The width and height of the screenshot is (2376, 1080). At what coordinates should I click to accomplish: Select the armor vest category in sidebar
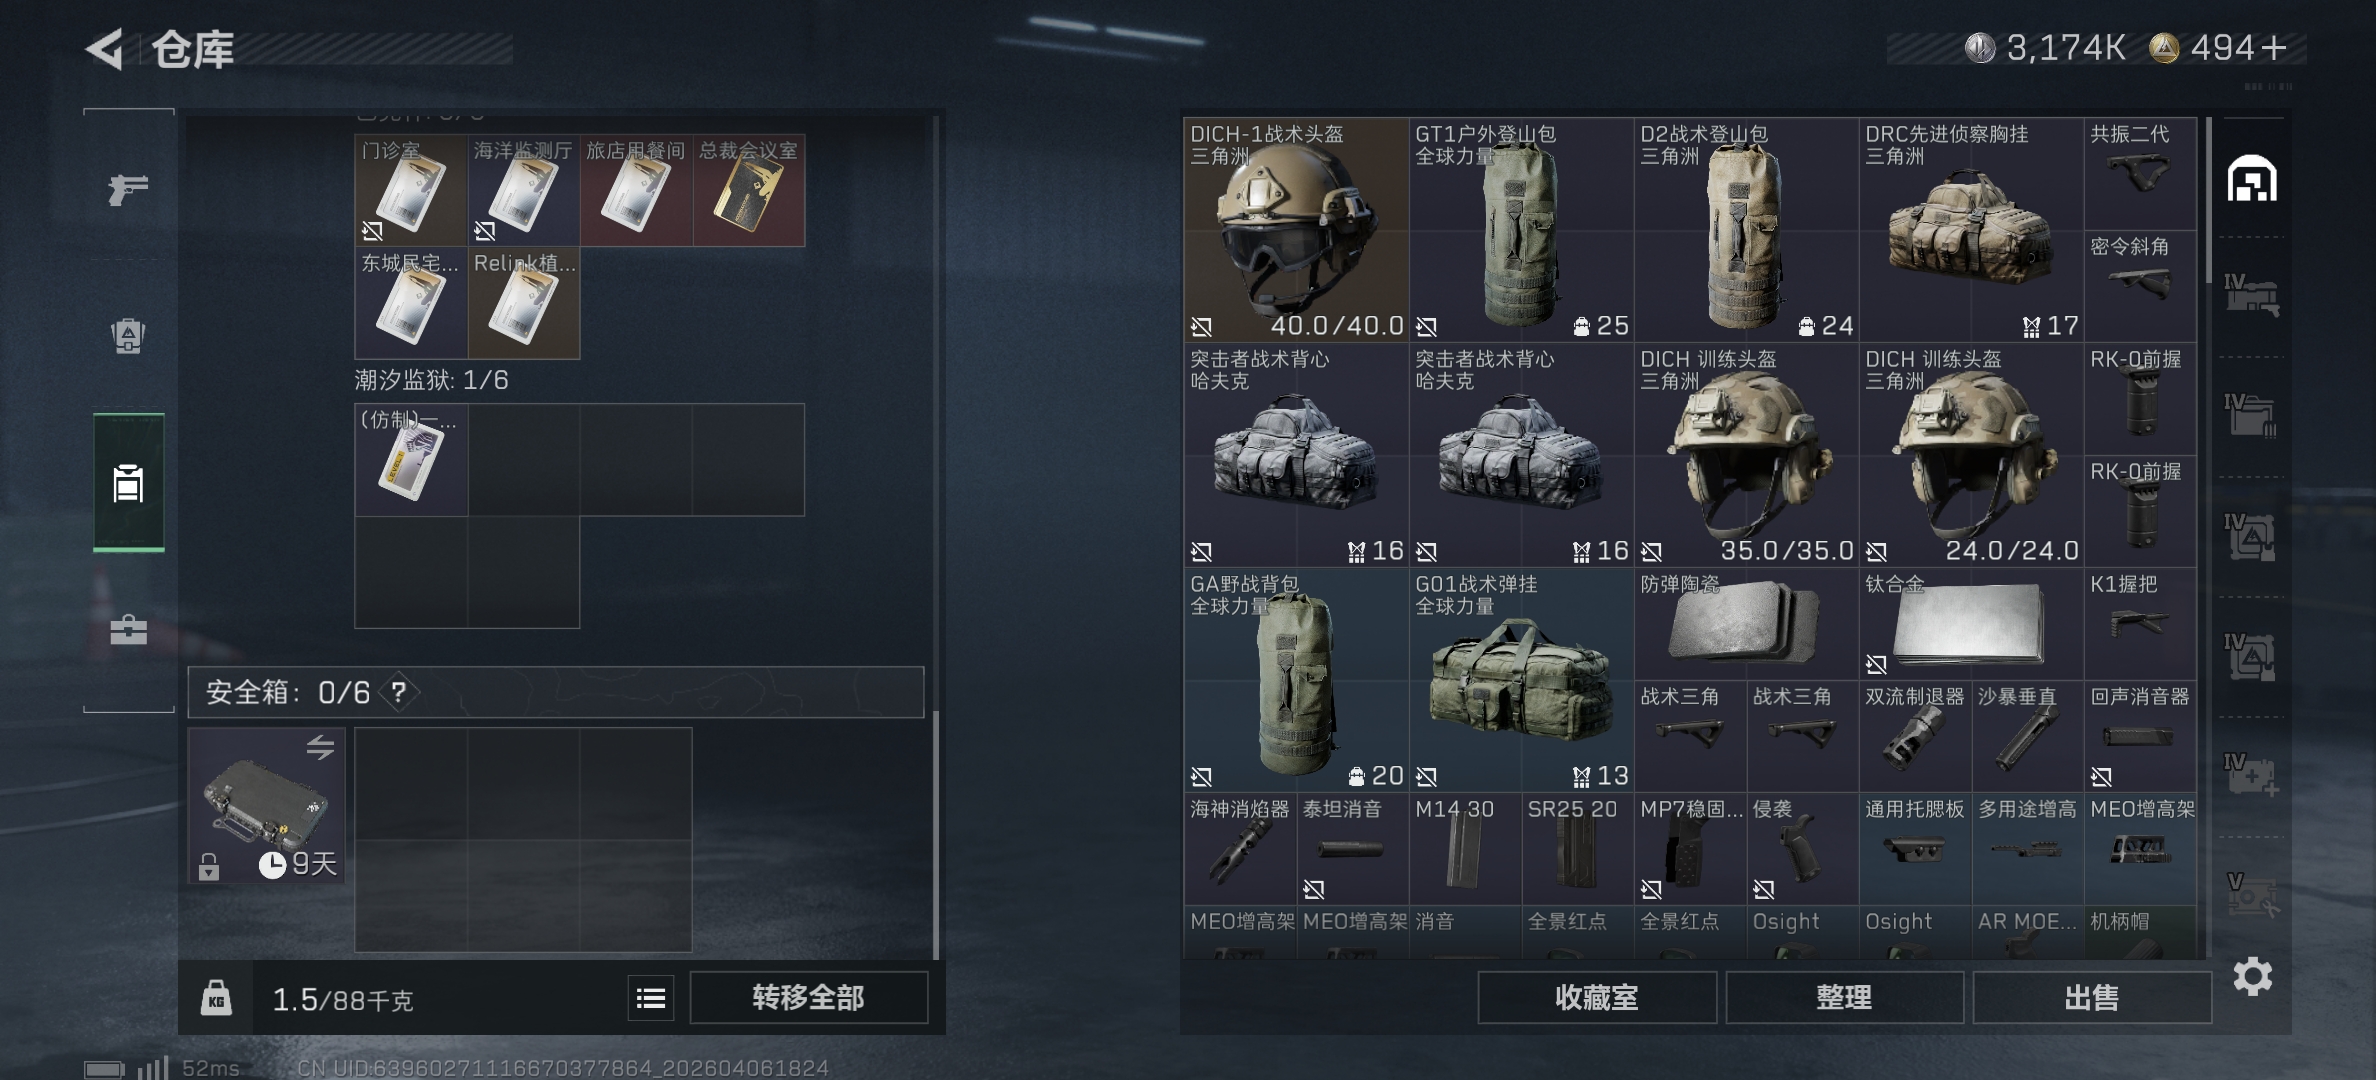coord(128,336)
